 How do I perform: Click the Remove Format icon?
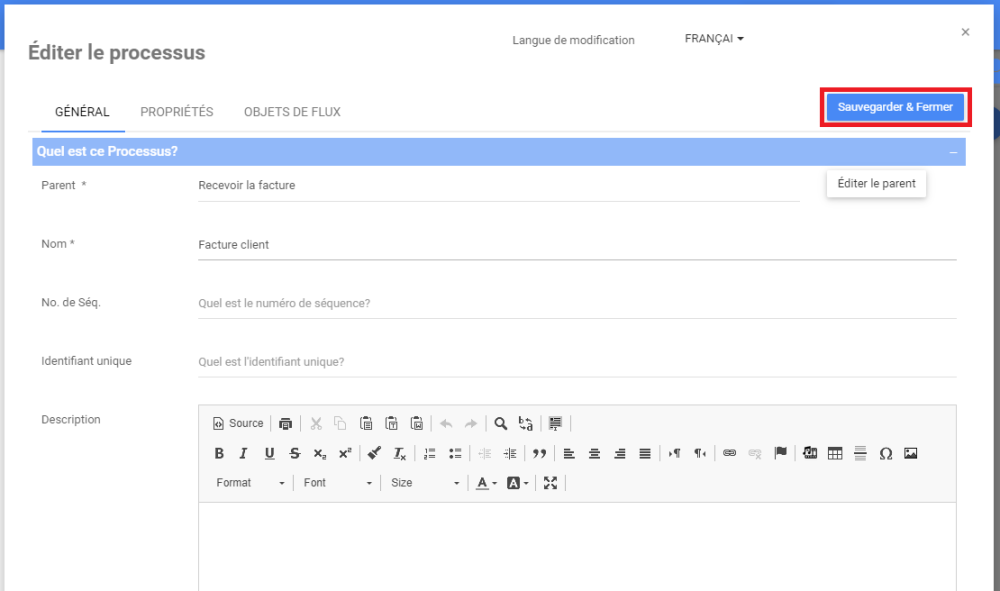click(x=399, y=453)
